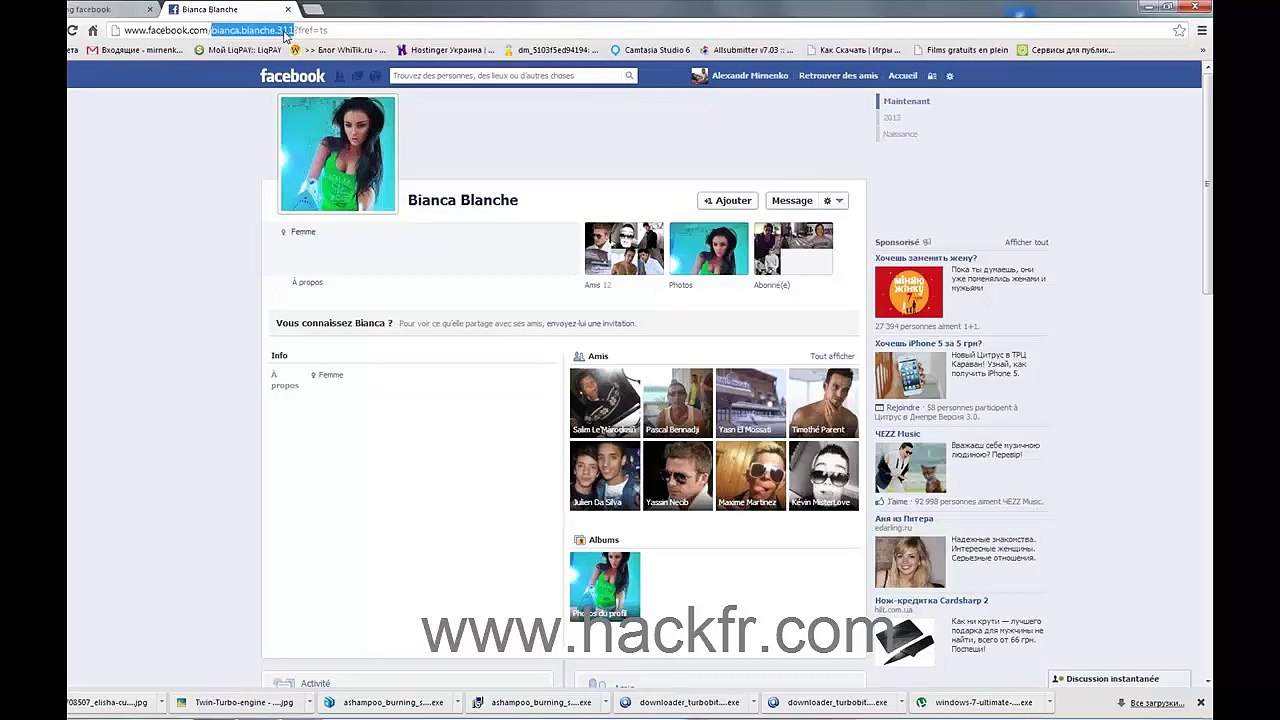
Task: Open Discussion instantanée chat bar
Action: [x=1119, y=679]
